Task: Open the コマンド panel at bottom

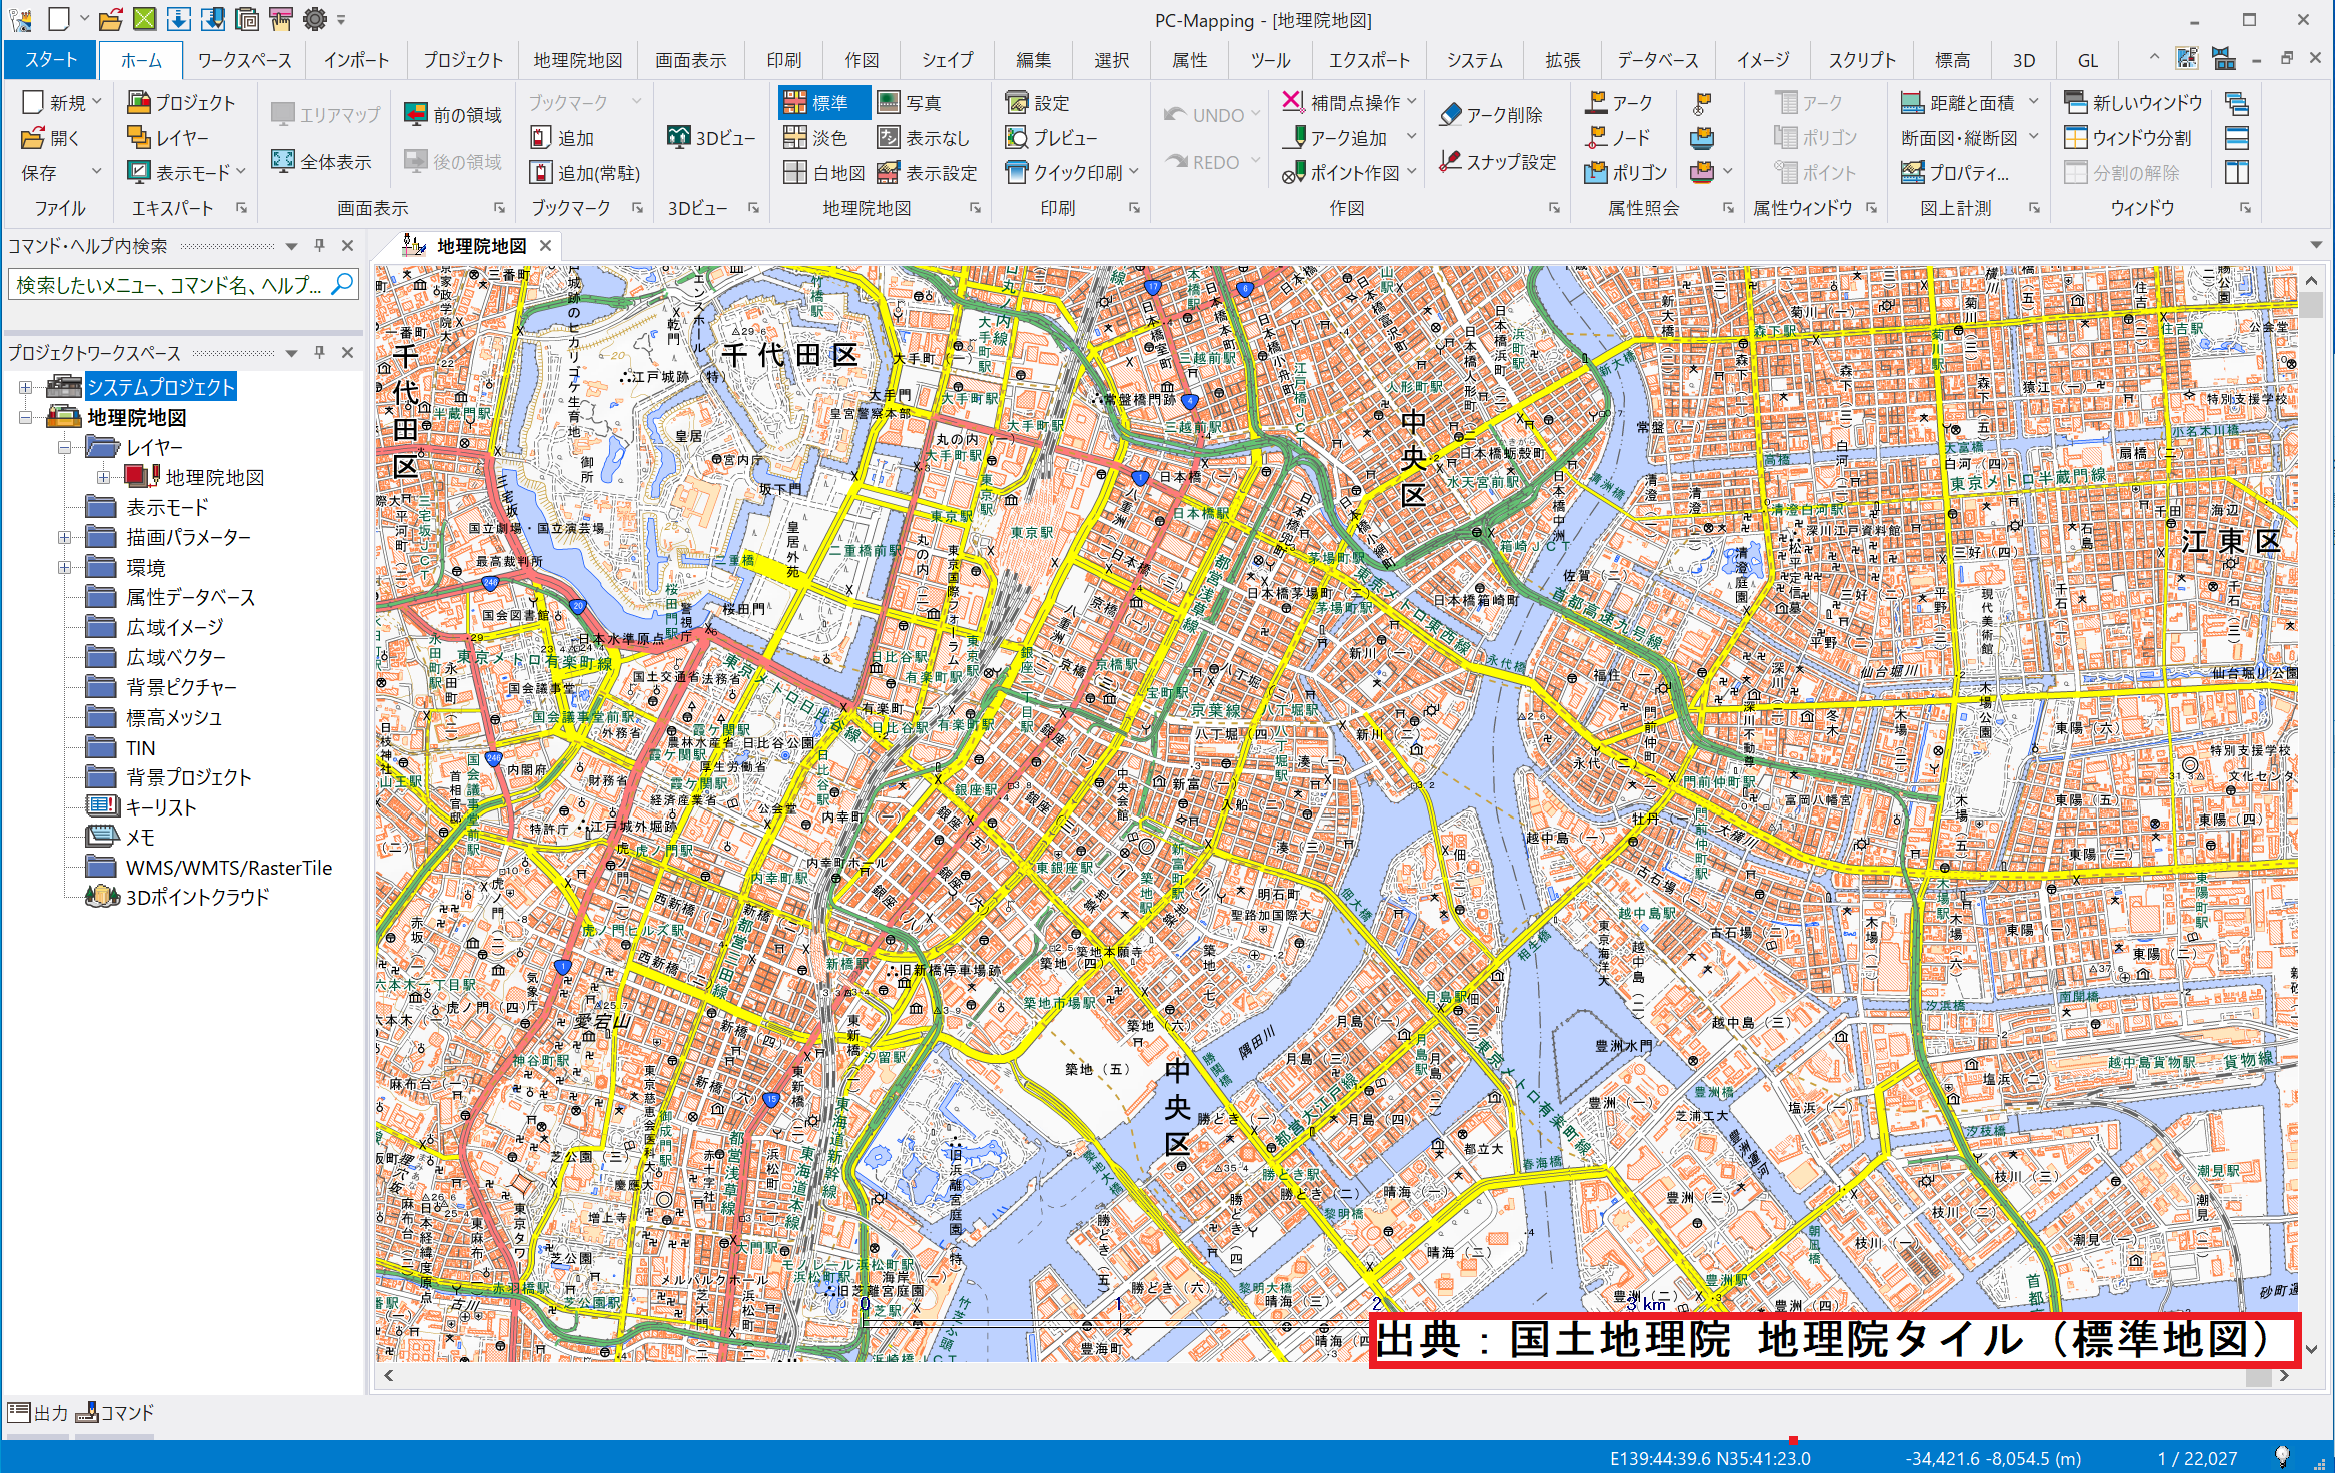Action: click(x=115, y=1412)
